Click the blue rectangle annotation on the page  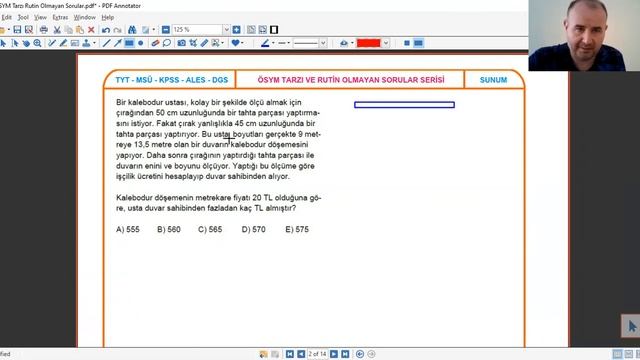point(404,105)
